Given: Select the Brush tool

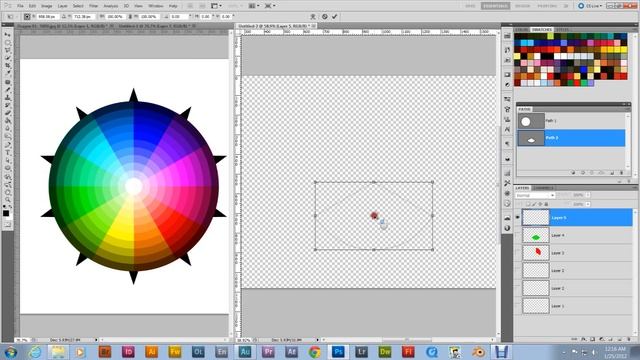Looking at the screenshot, I should 7,90.
